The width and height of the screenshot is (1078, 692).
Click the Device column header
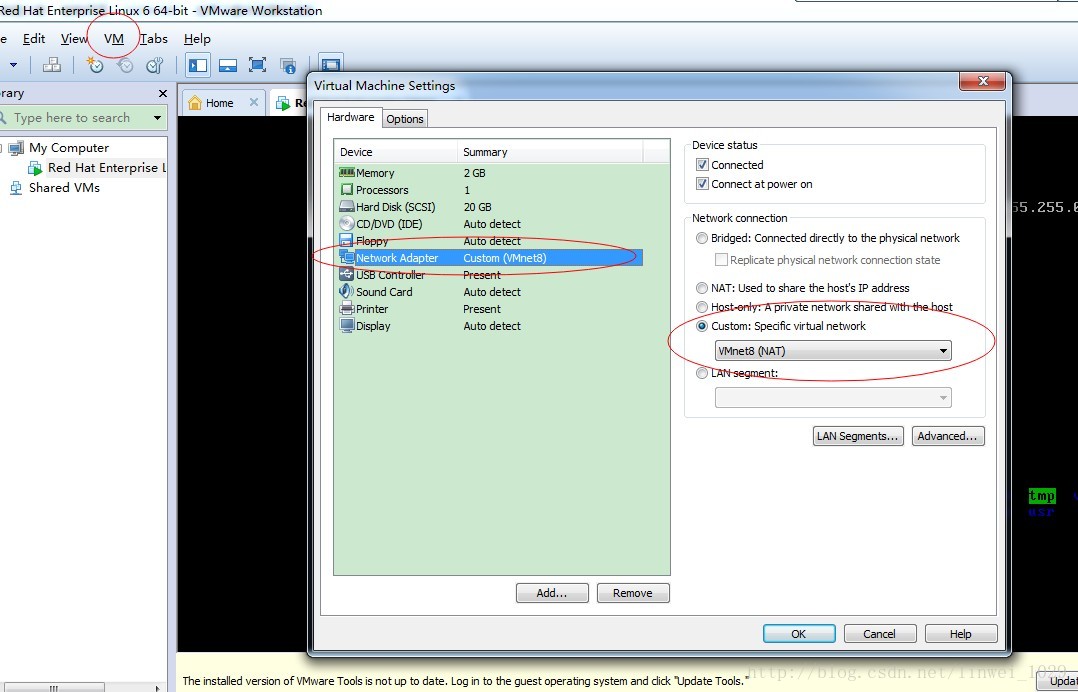click(x=396, y=152)
